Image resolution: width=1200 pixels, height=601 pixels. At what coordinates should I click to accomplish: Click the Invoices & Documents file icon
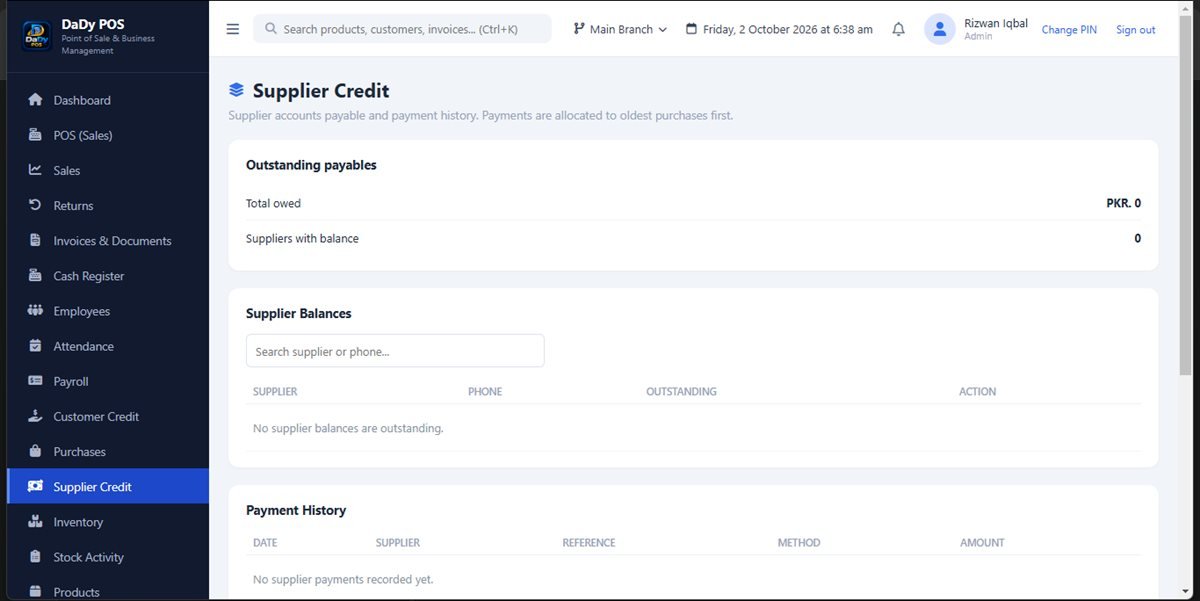coord(36,240)
